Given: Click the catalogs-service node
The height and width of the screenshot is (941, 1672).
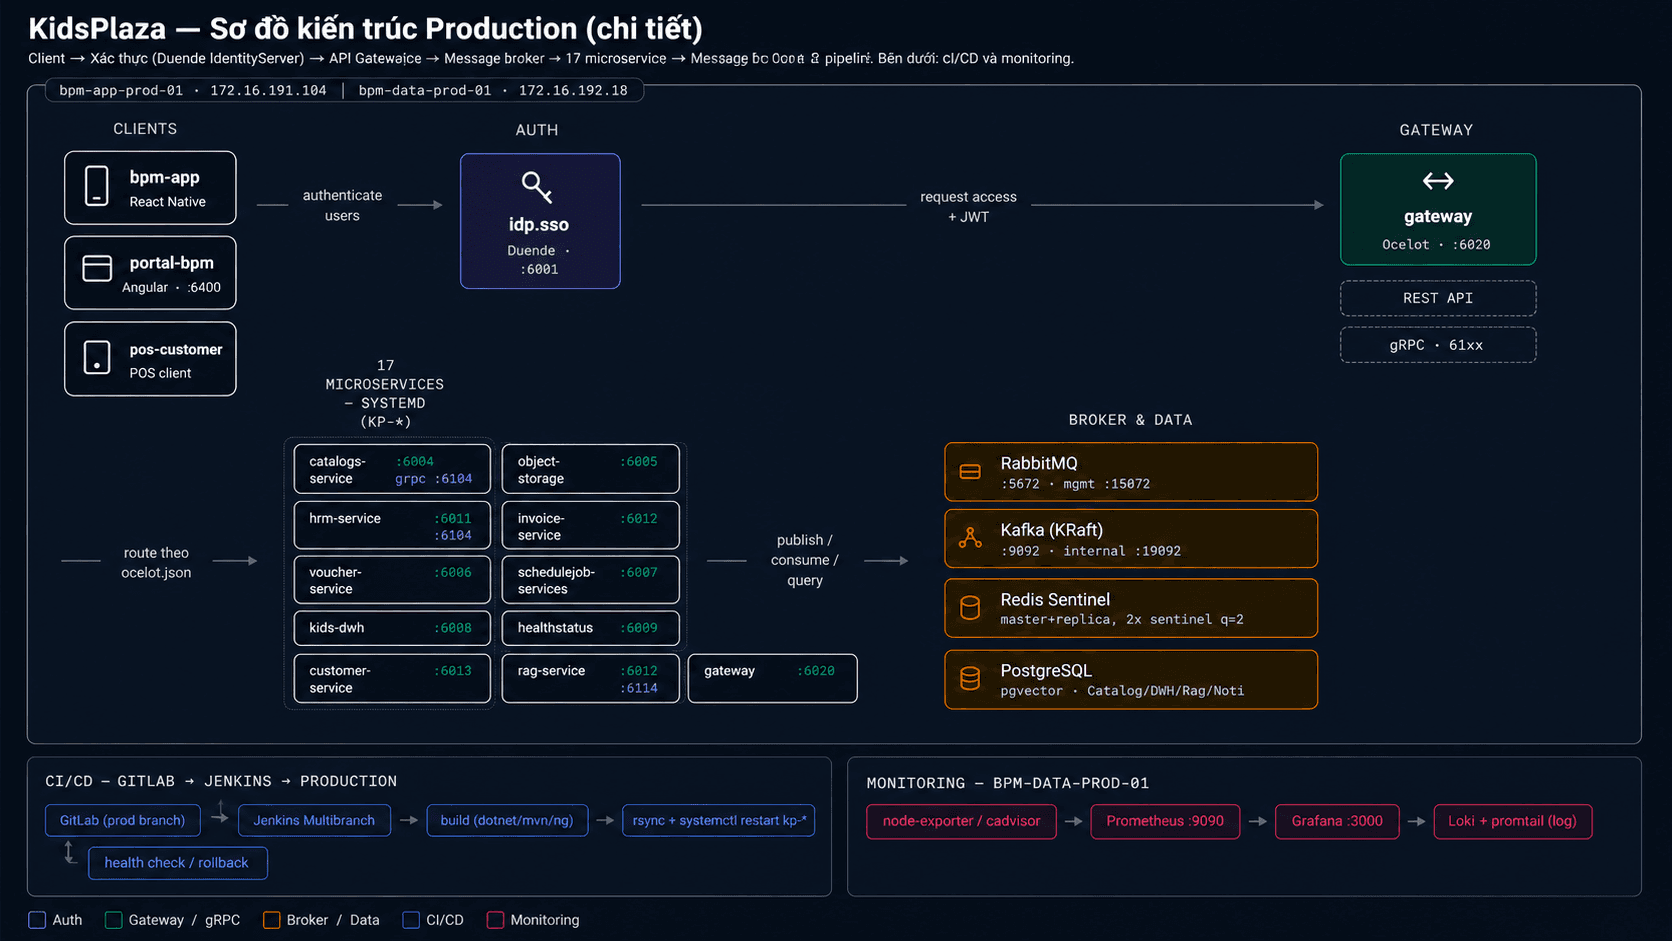Looking at the screenshot, I should click(392, 469).
